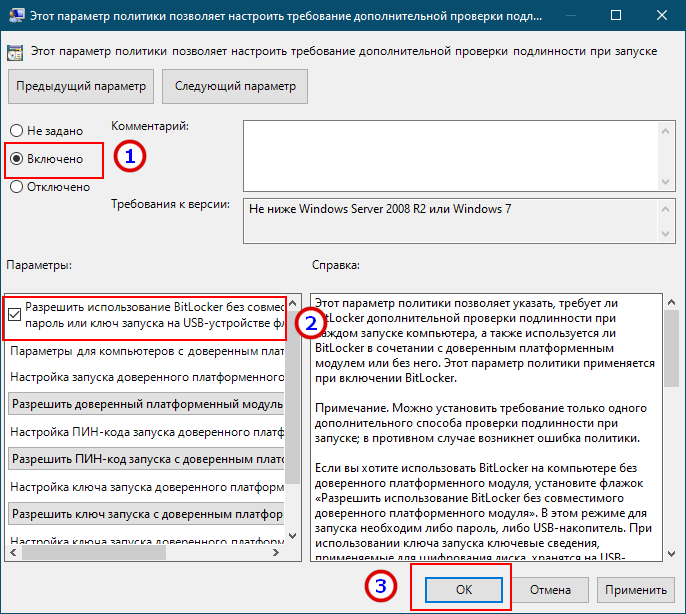Viewport: 686px width, 614px height.
Task: Minimize the policy dialog window
Action: coord(570,15)
